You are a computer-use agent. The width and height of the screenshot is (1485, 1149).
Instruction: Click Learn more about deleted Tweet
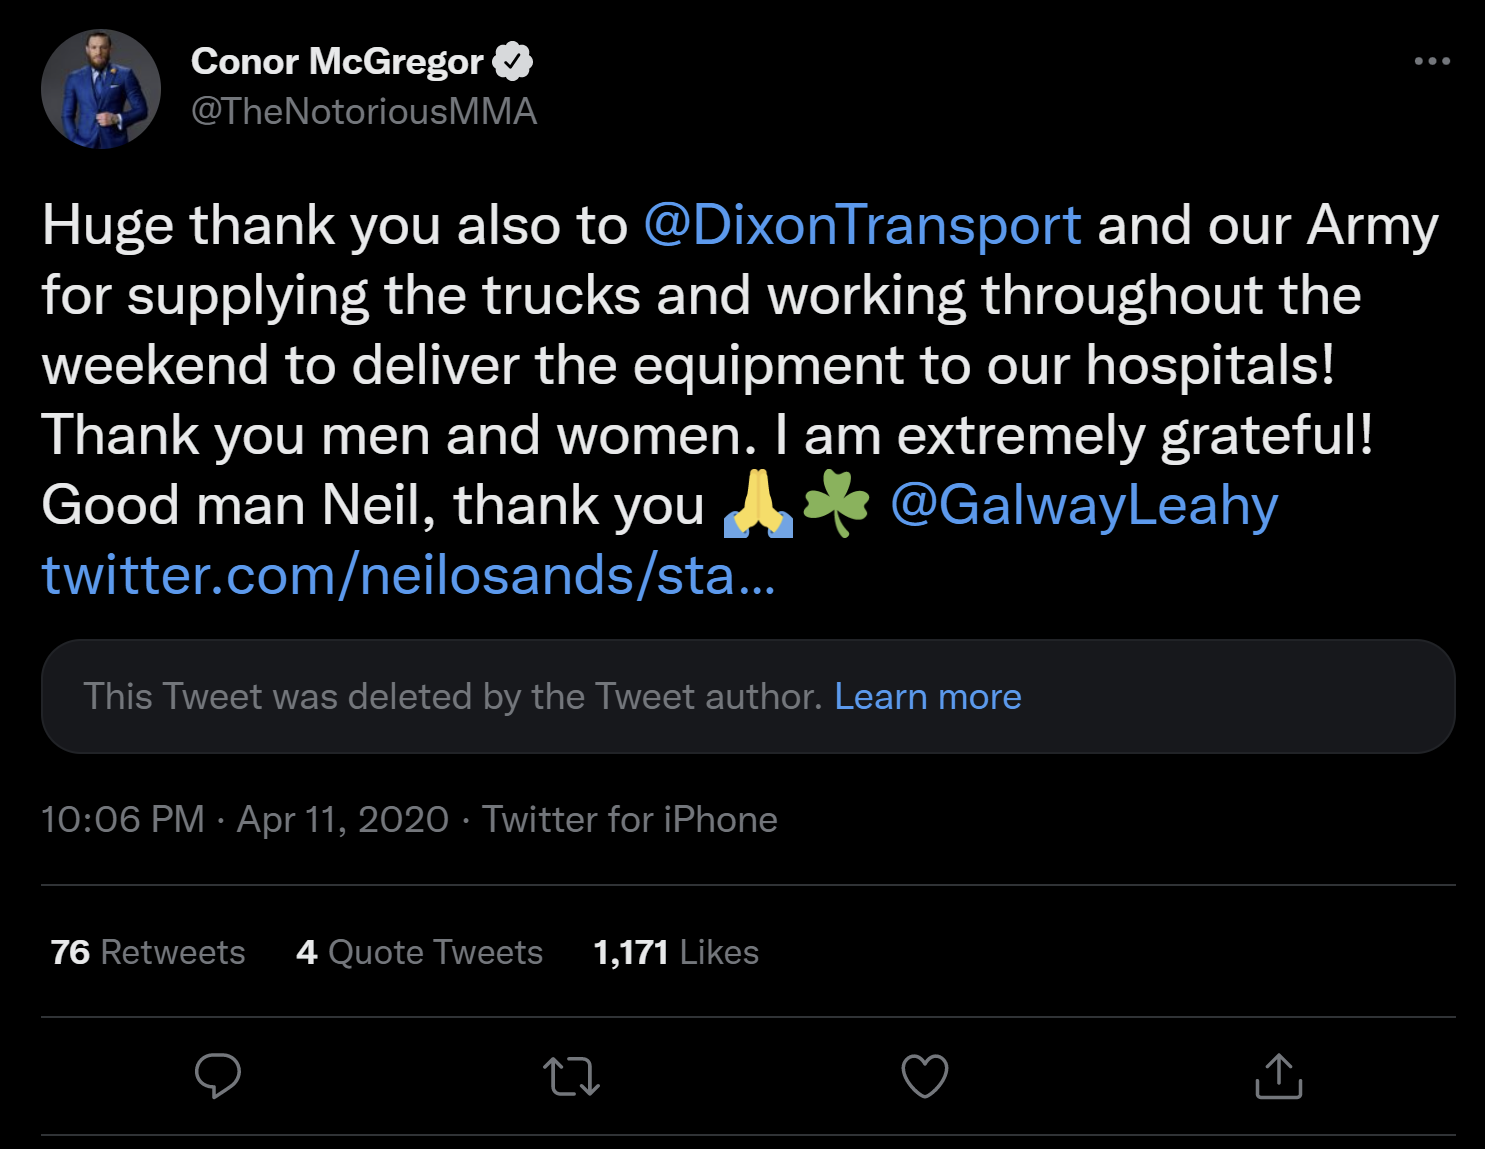tap(928, 696)
